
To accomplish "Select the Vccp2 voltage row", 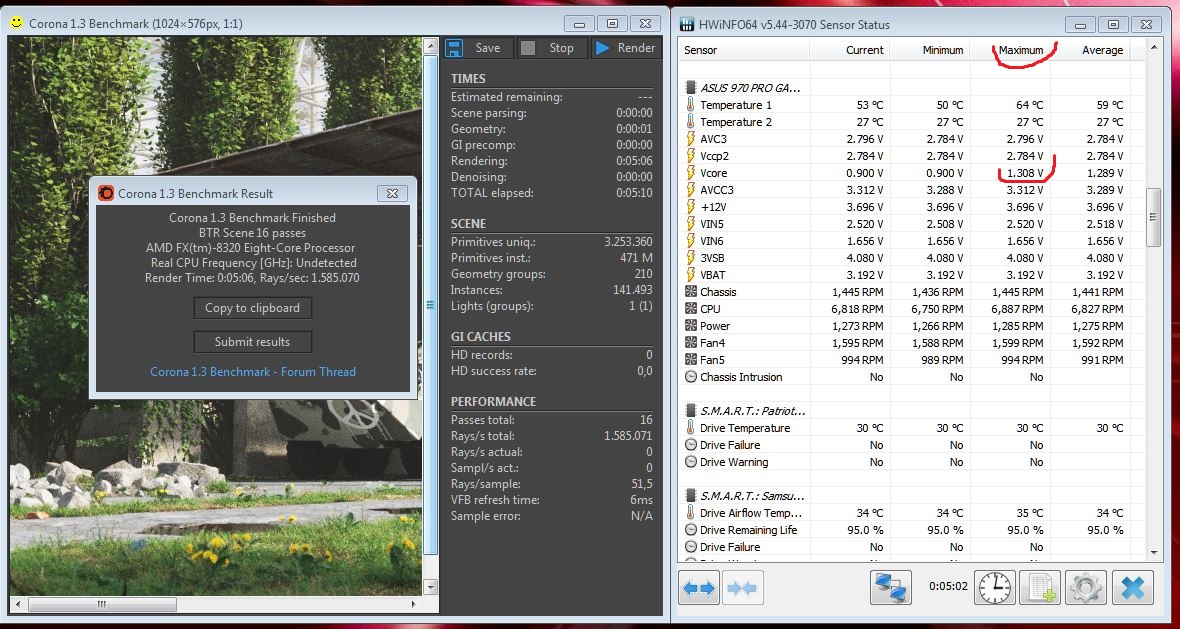I will (911, 156).
